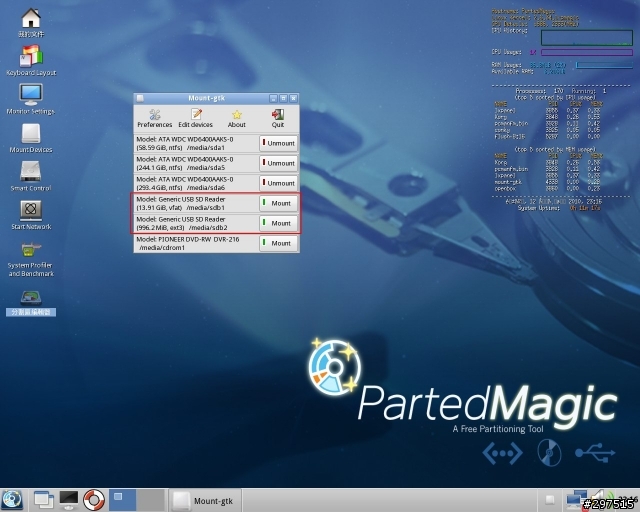Open the Monitor Settings desktop icon
The image size is (640, 512).
click(31, 99)
